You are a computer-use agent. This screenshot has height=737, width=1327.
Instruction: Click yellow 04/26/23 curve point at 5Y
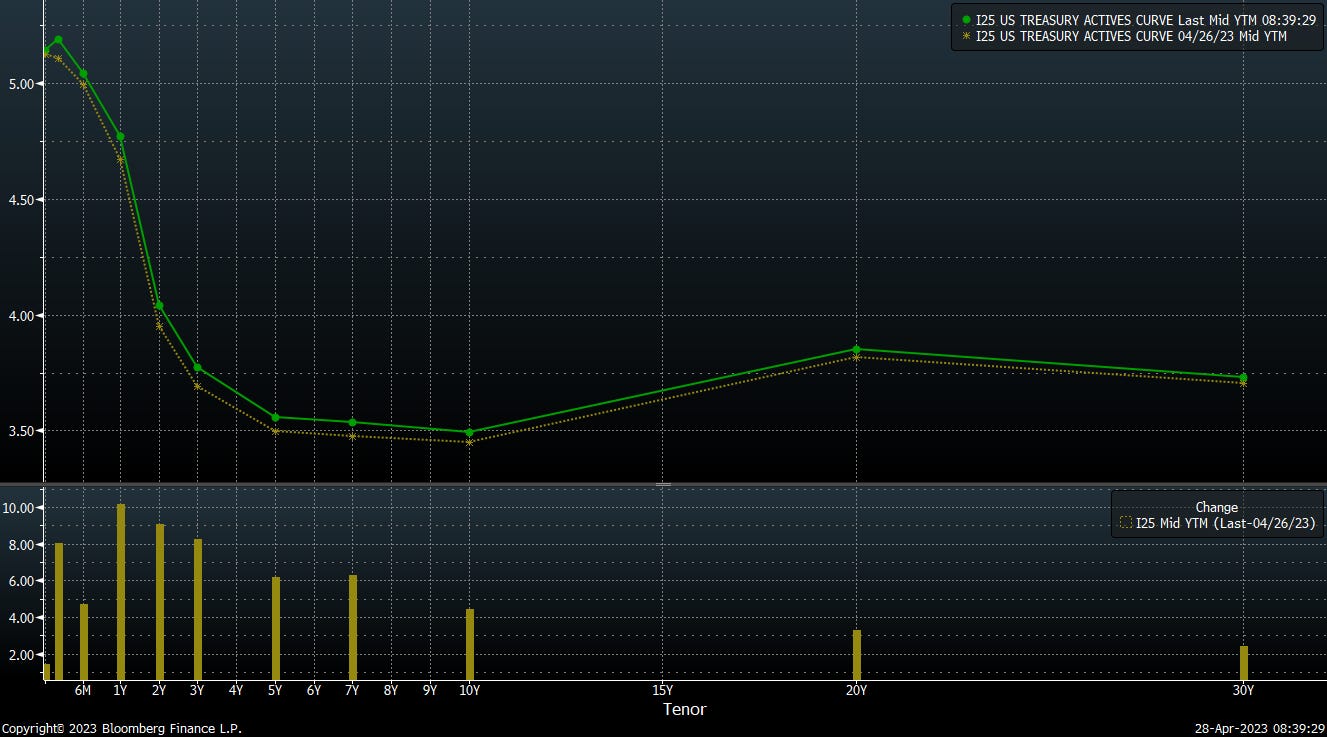275,431
